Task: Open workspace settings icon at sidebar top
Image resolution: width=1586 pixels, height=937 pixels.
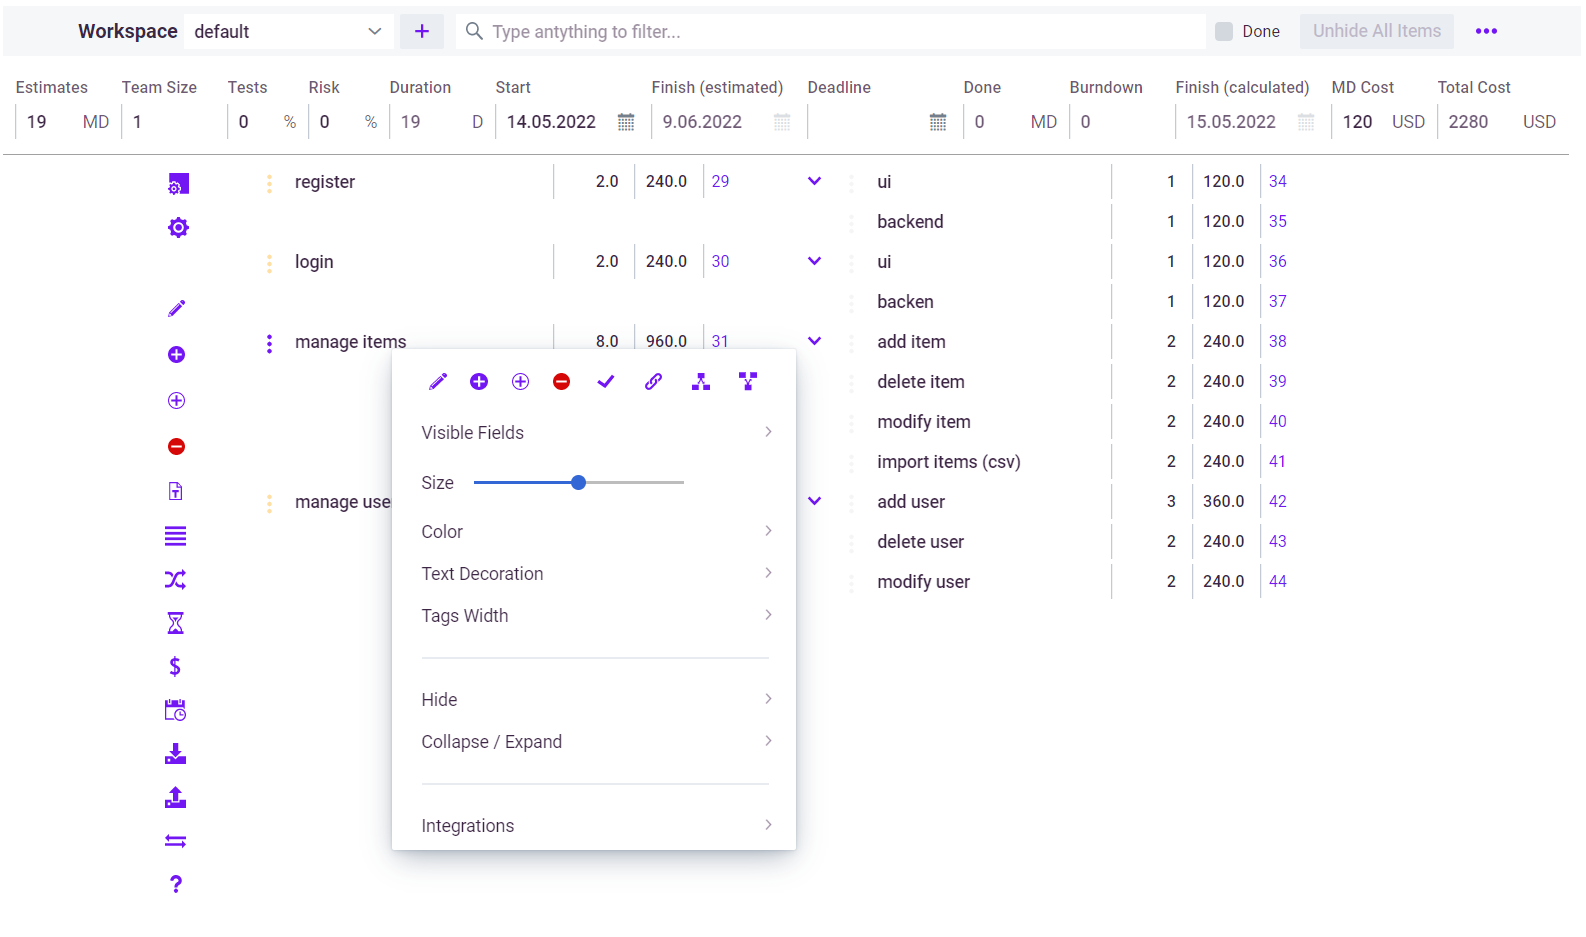Action: (178, 184)
